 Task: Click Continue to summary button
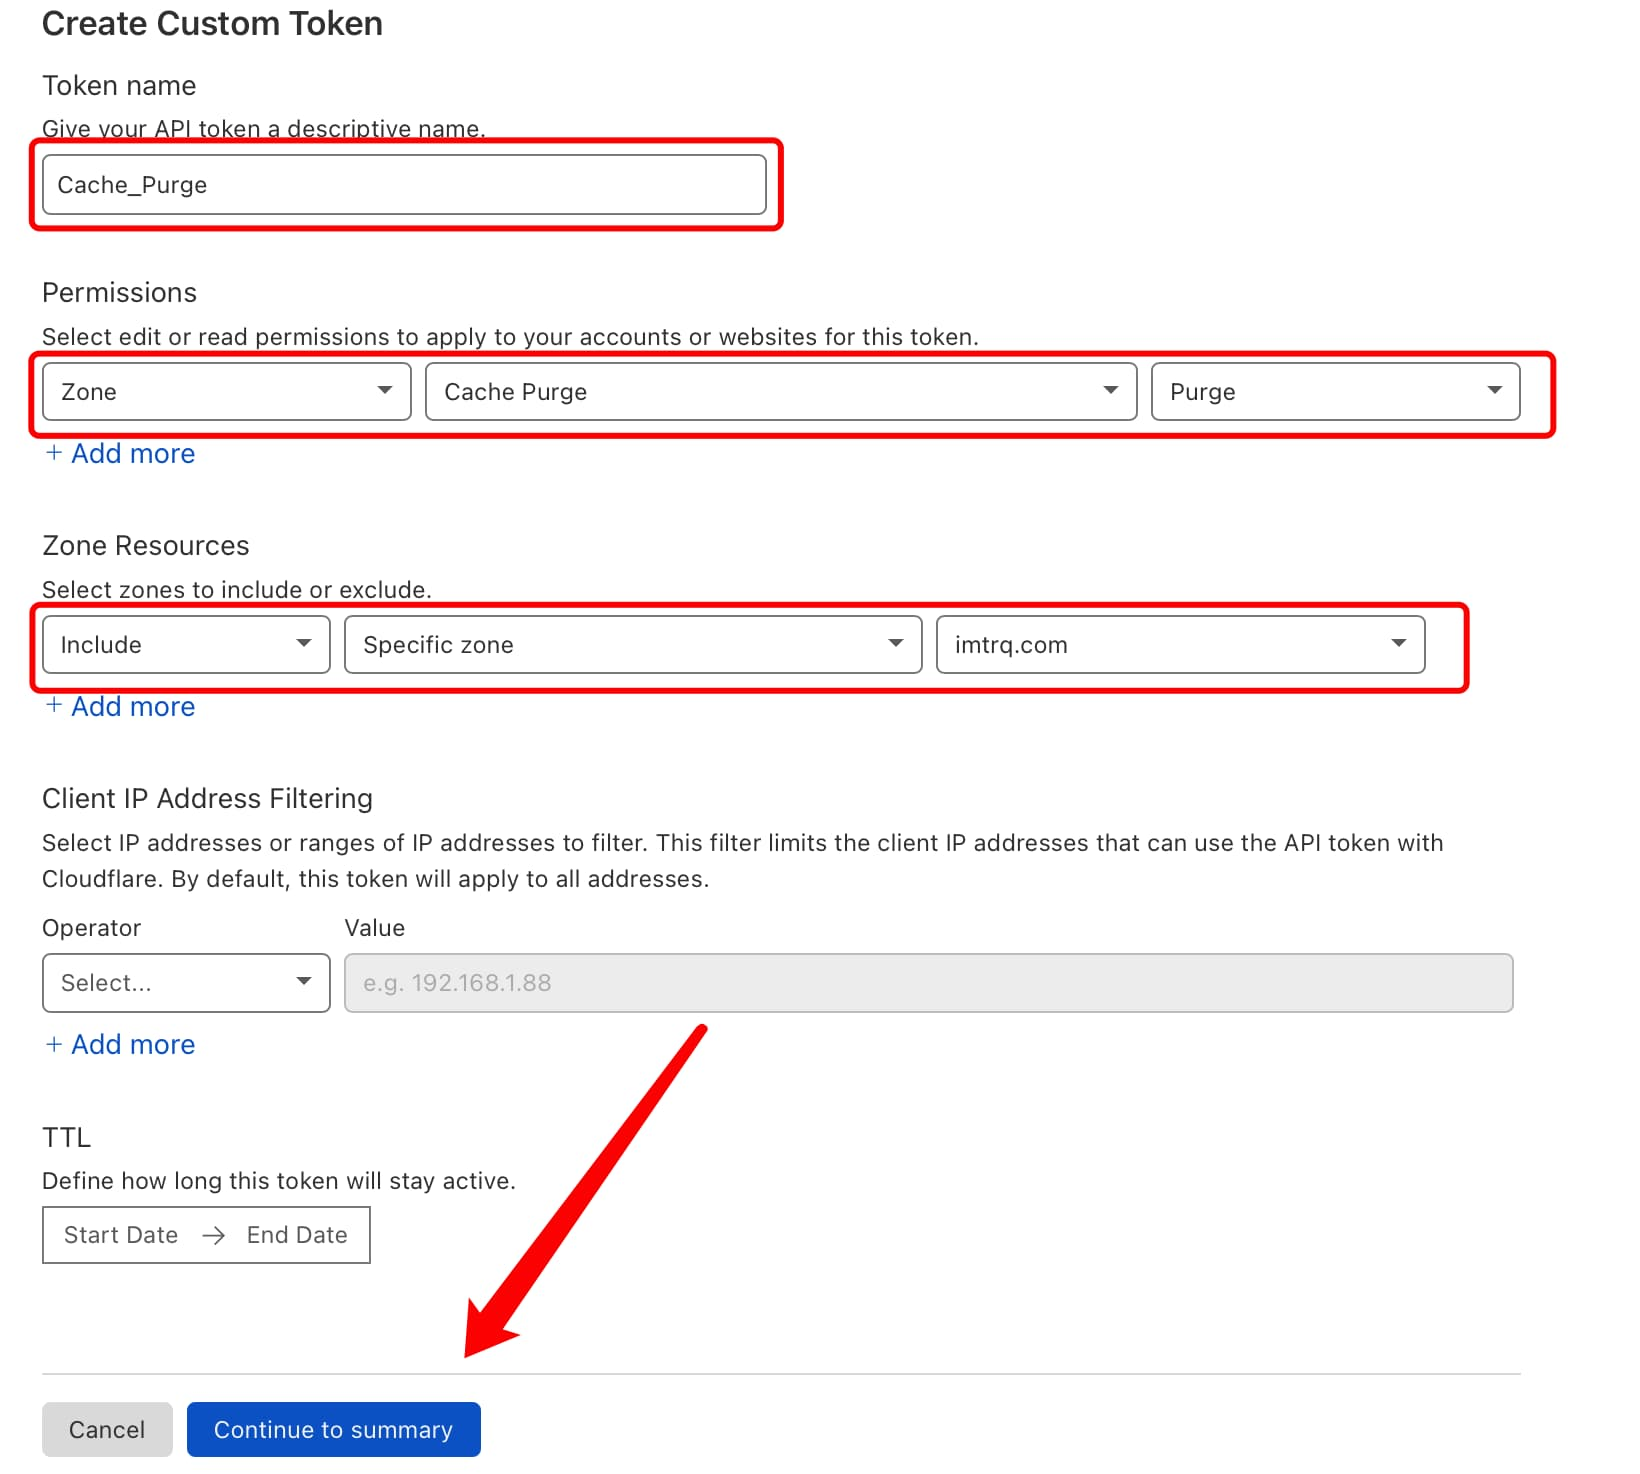point(333,1430)
